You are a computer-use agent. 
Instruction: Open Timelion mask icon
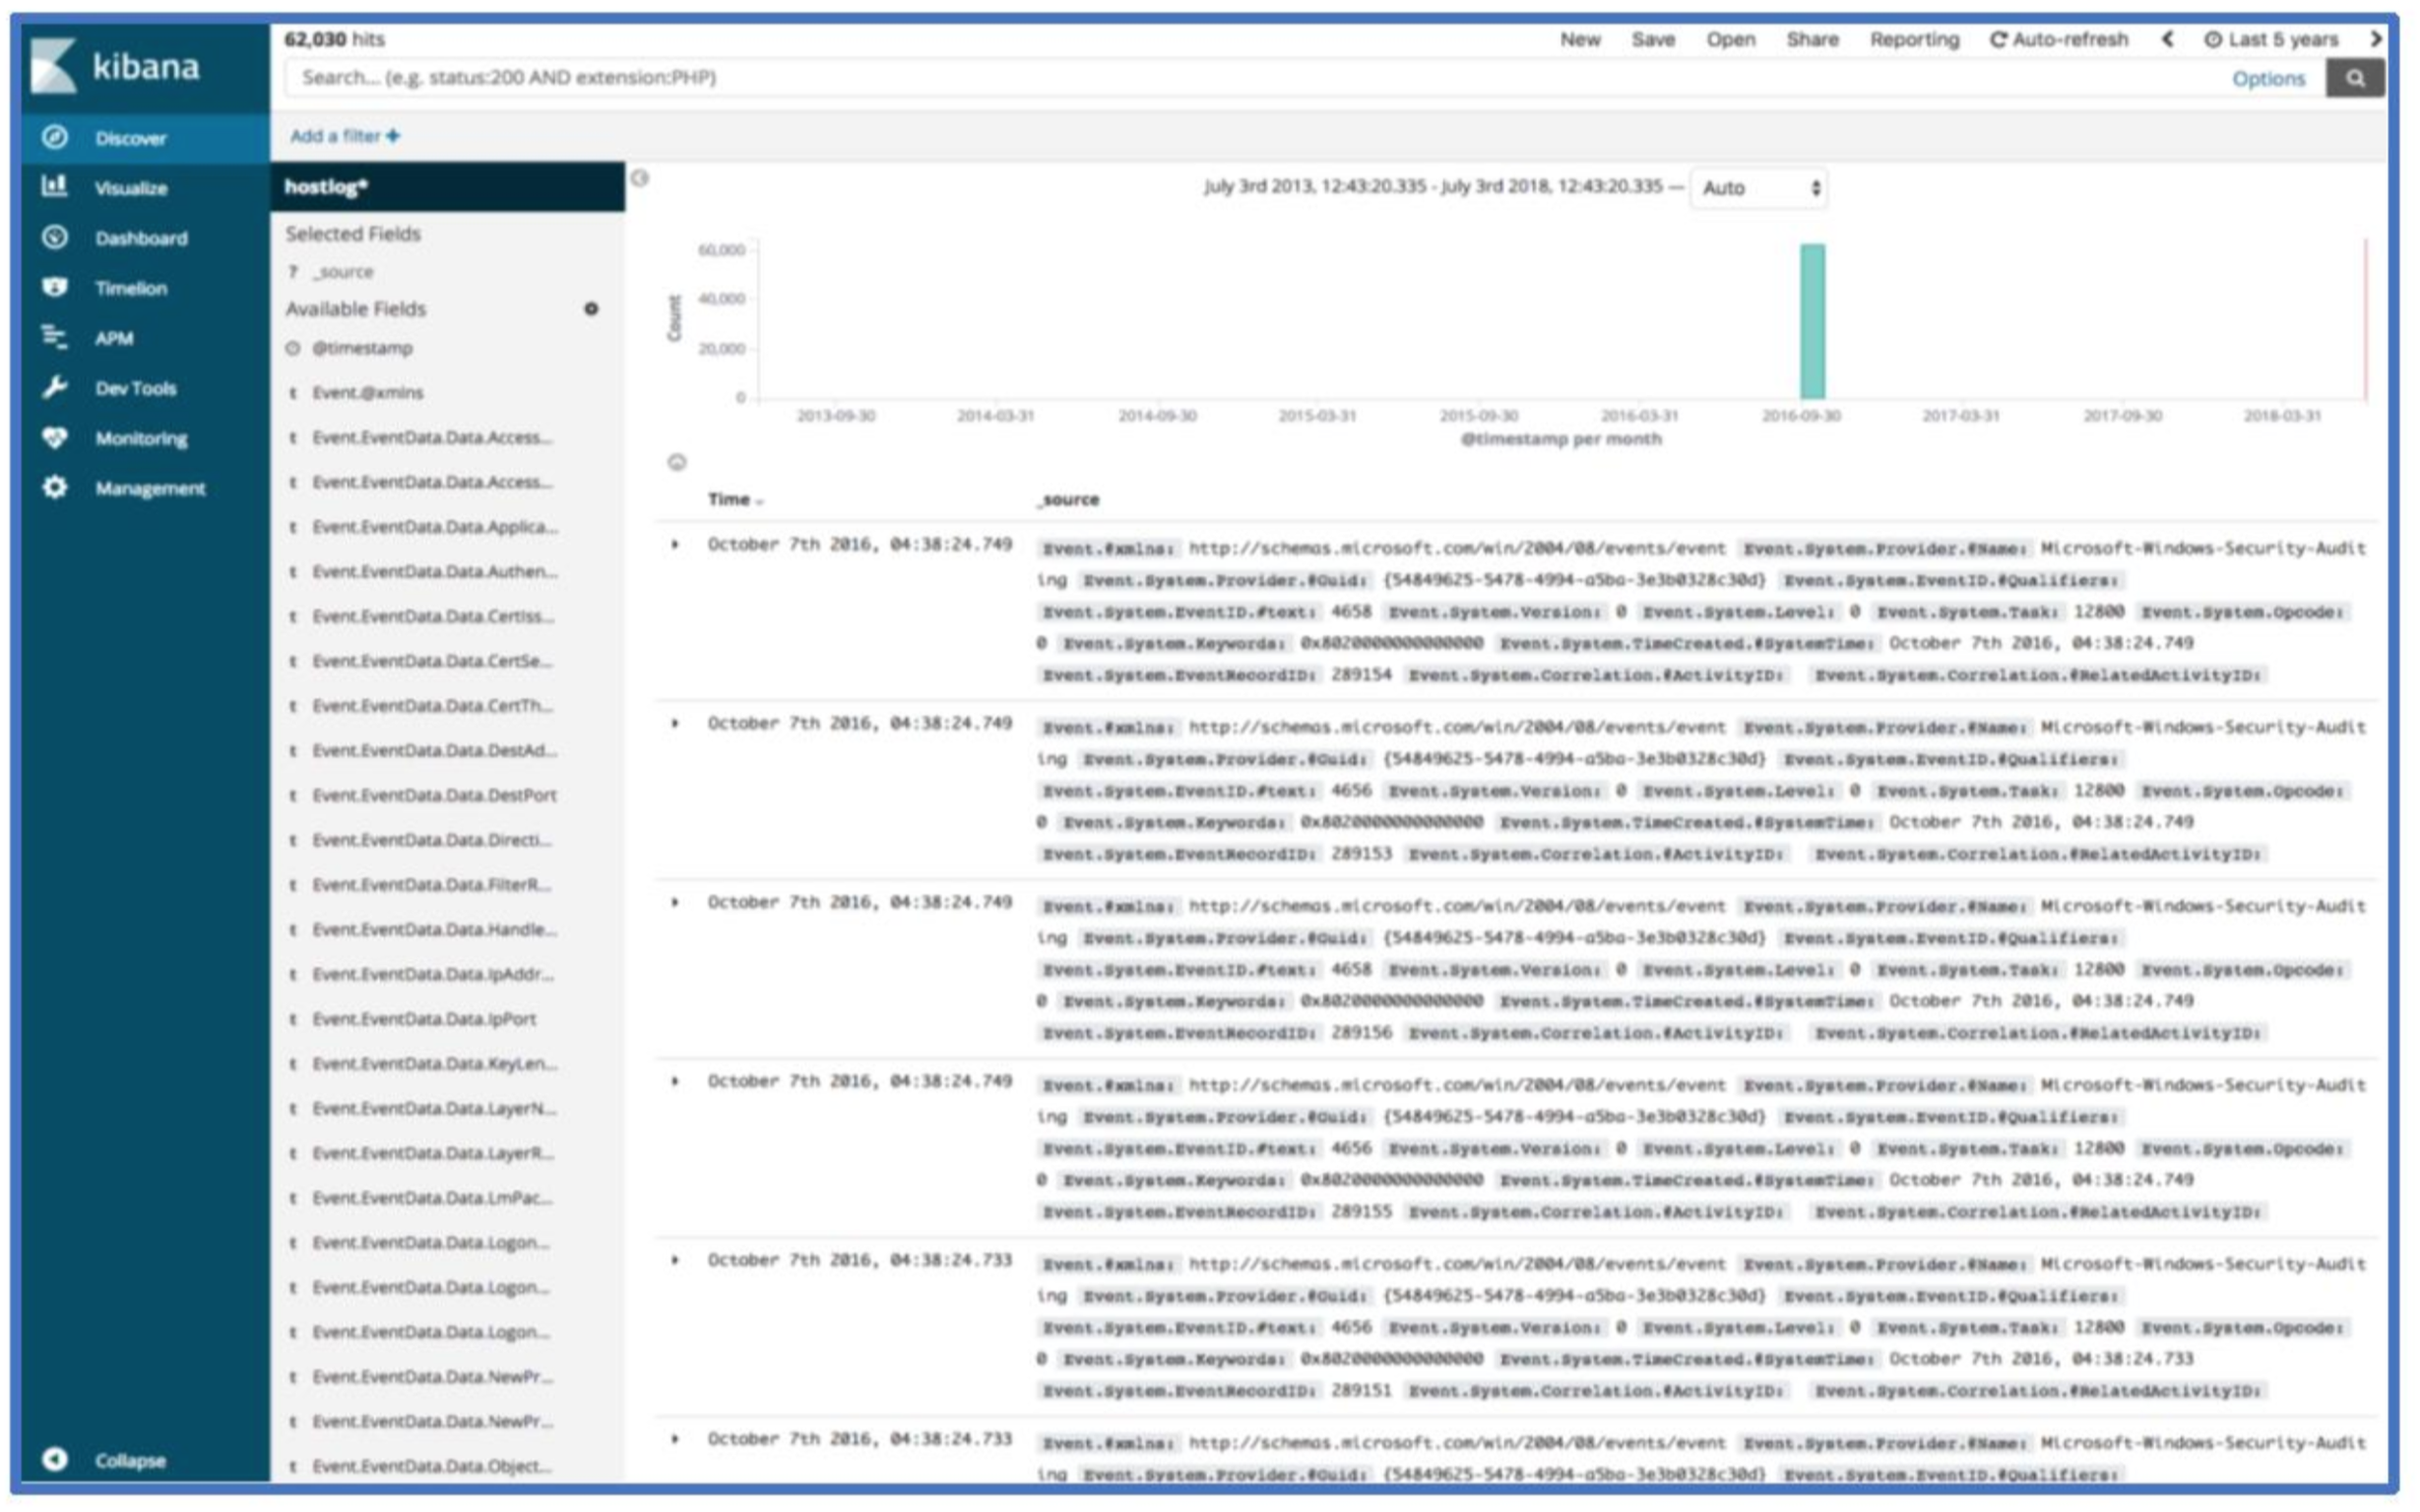55,287
